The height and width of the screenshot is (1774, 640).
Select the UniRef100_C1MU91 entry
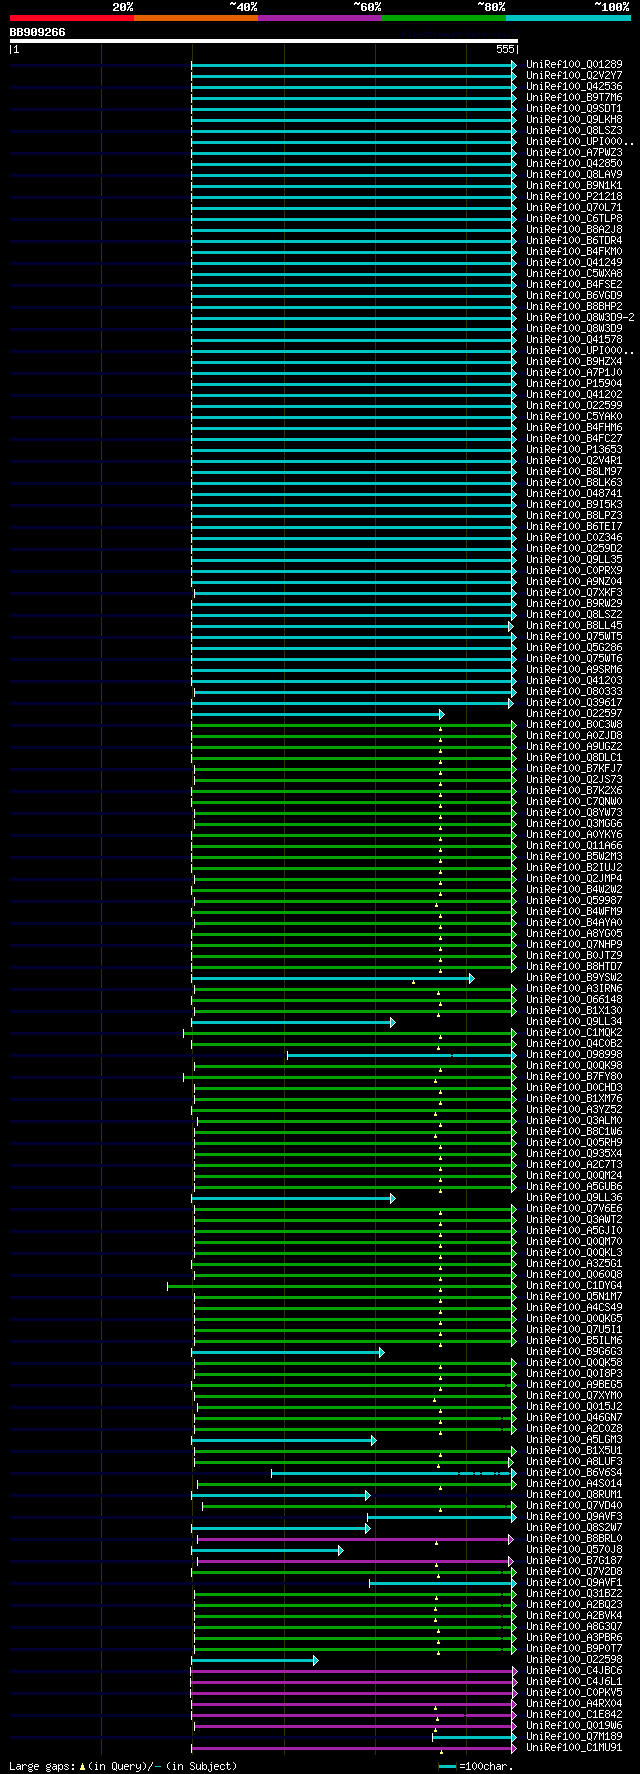point(574,1747)
